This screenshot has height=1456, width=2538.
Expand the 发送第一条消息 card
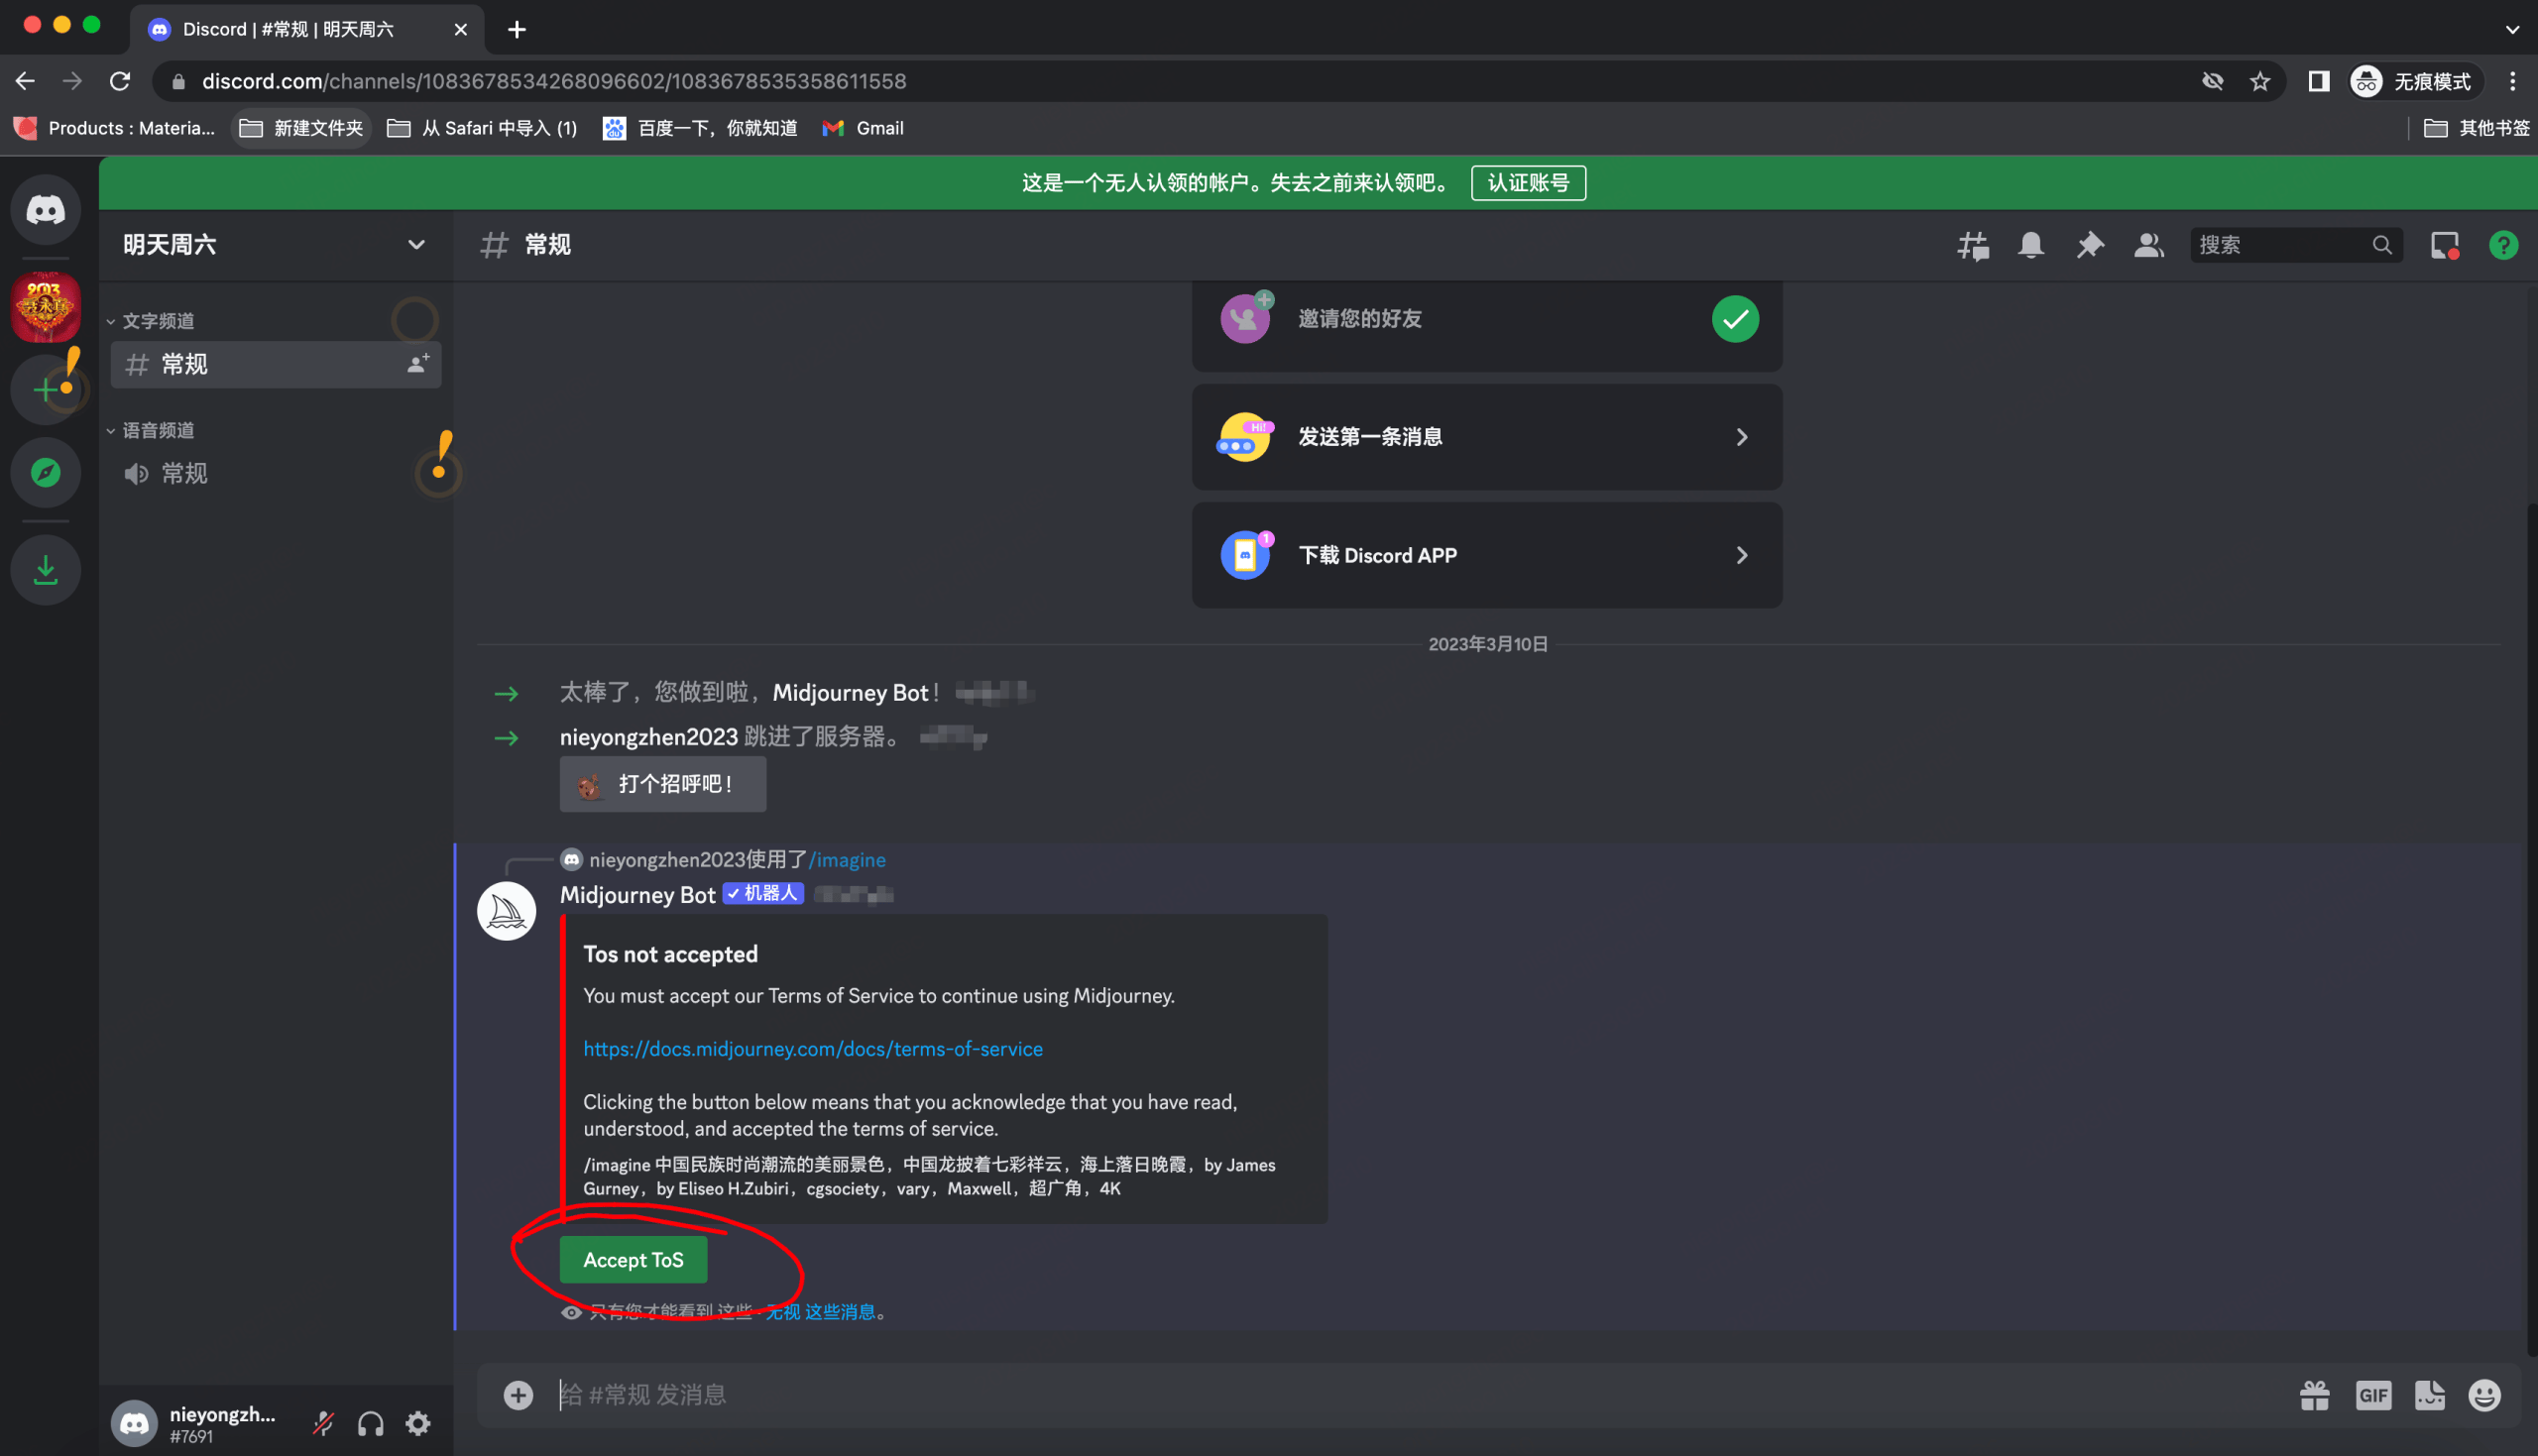pyautogui.click(x=1487, y=437)
